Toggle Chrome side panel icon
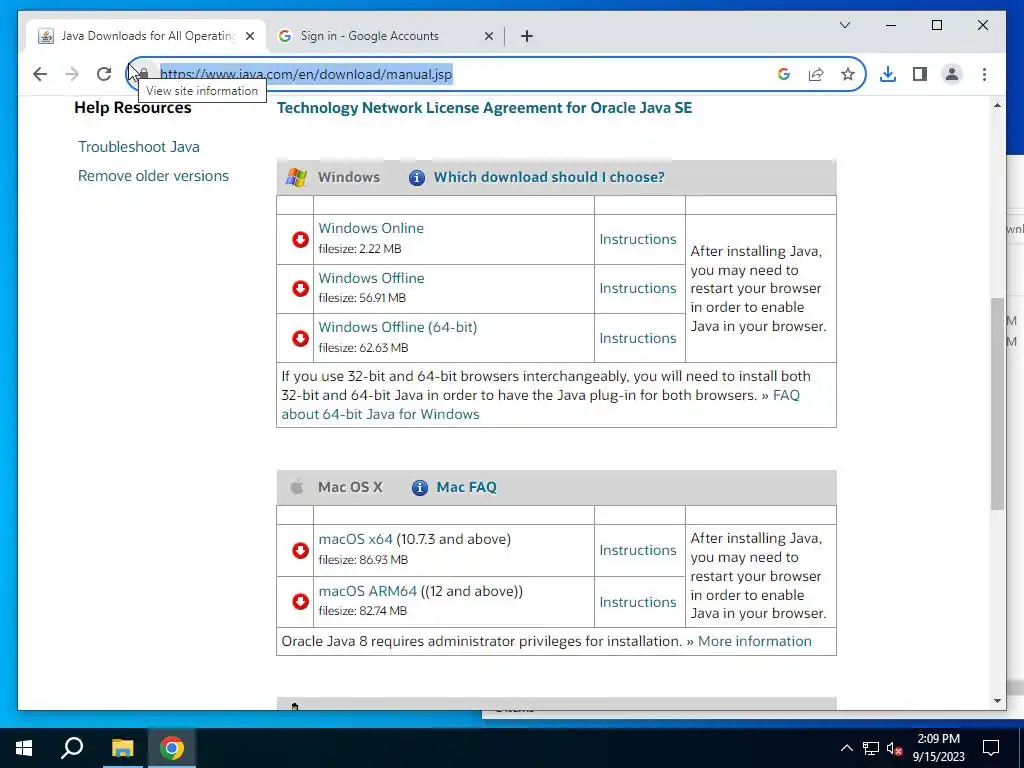The height and width of the screenshot is (768, 1024). coord(920,74)
